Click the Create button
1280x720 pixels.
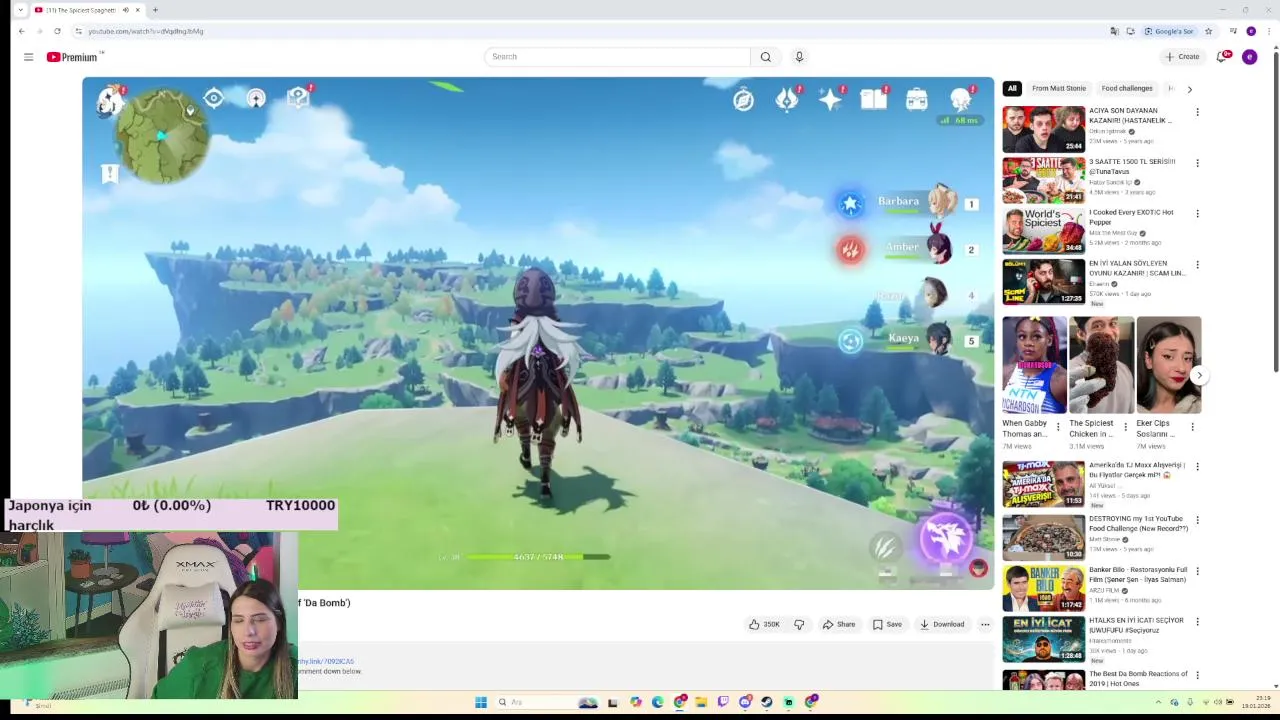pos(1182,57)
